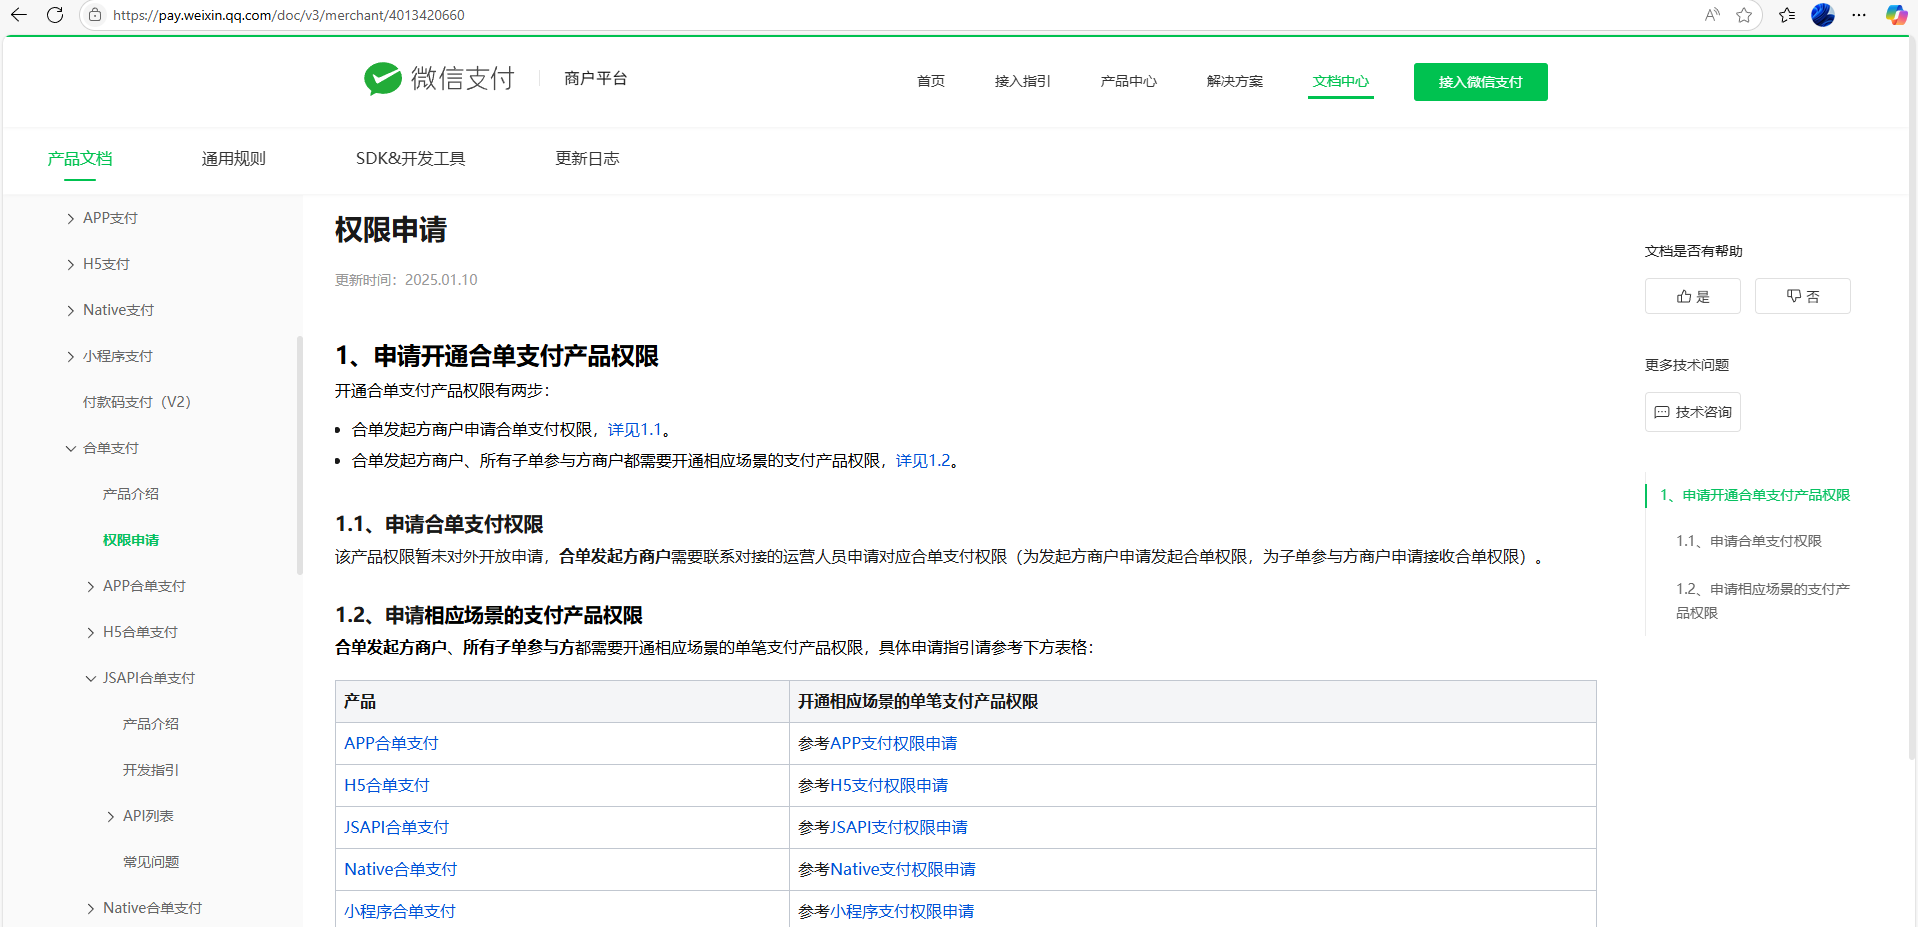1918x927 pixels.
Task: Select 权限申请 in the sidebar
Action: coord(131,540)
